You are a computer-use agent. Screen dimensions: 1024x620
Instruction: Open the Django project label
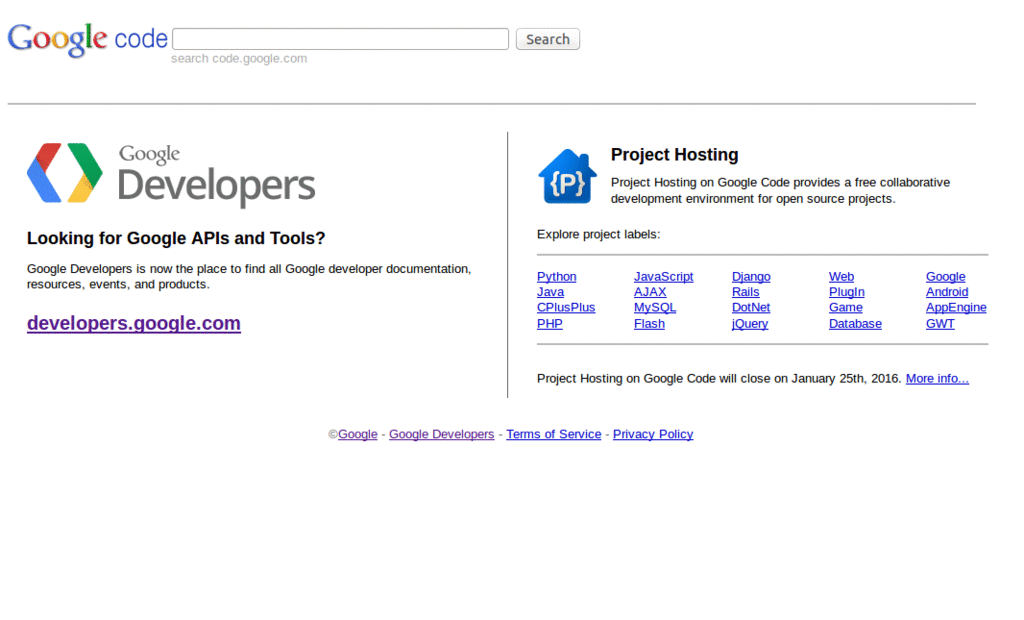pos(751,276)
